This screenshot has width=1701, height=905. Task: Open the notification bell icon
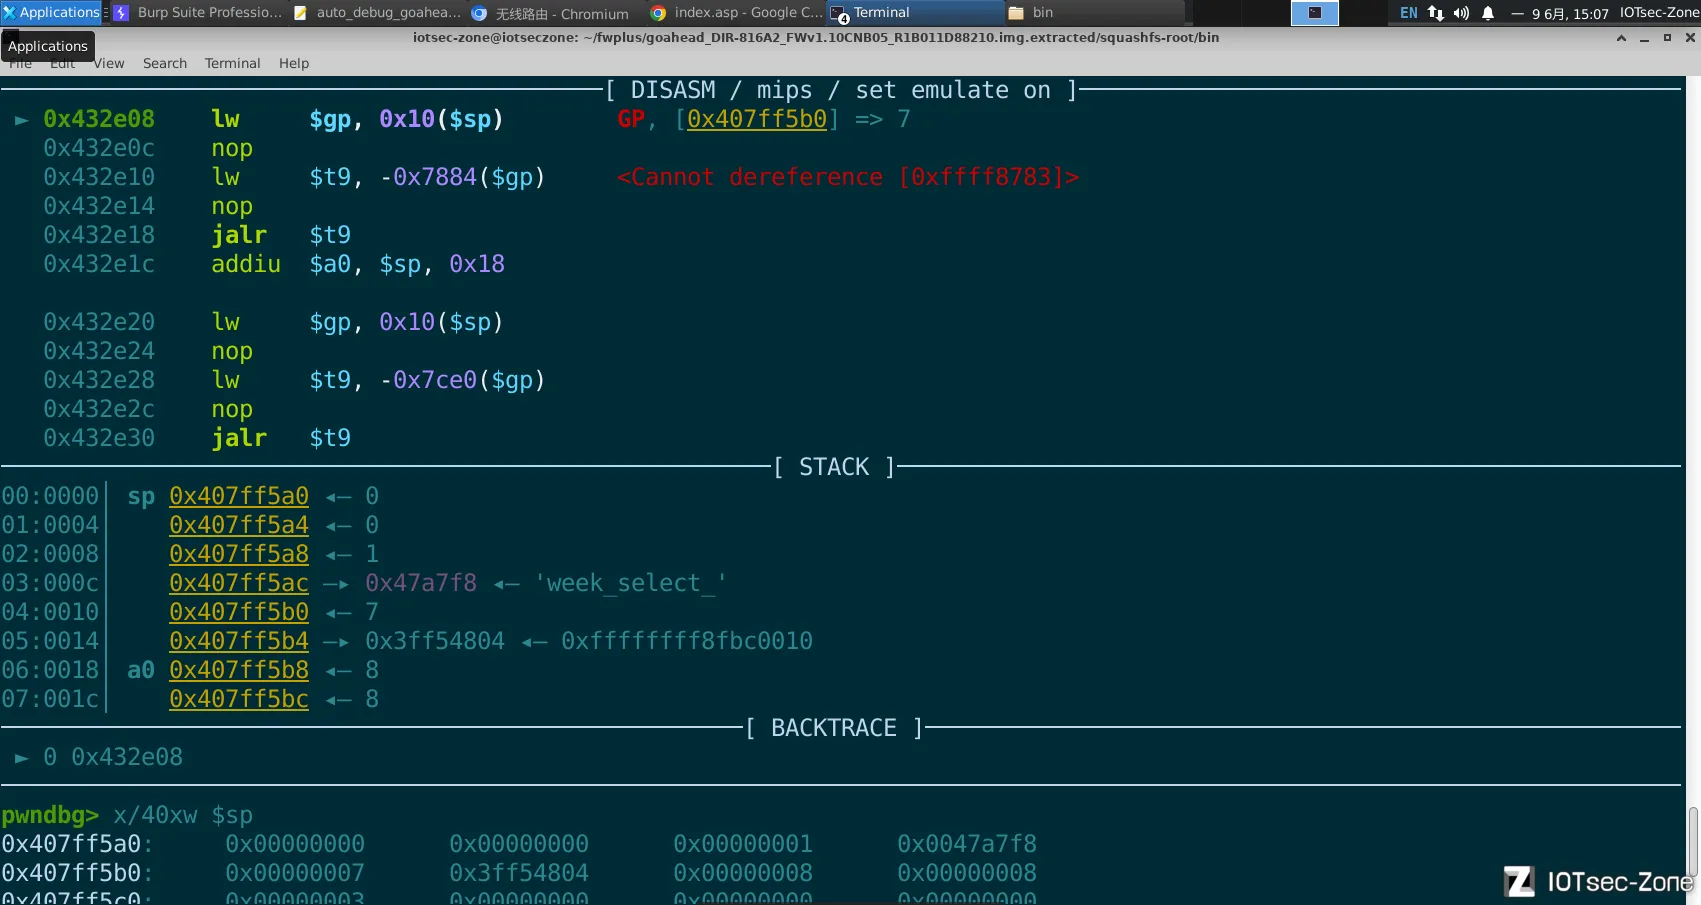point(1488,13)
